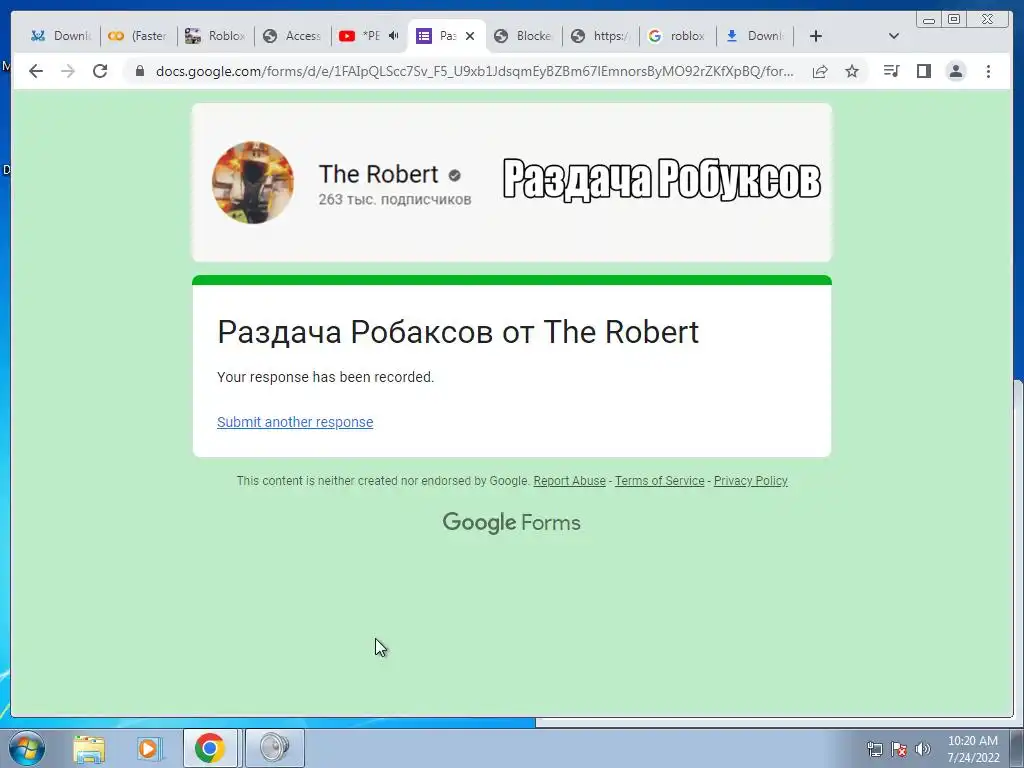Click the volume tray icon
This screenshot has width=1024, height=768.
[x=923, y=749]
